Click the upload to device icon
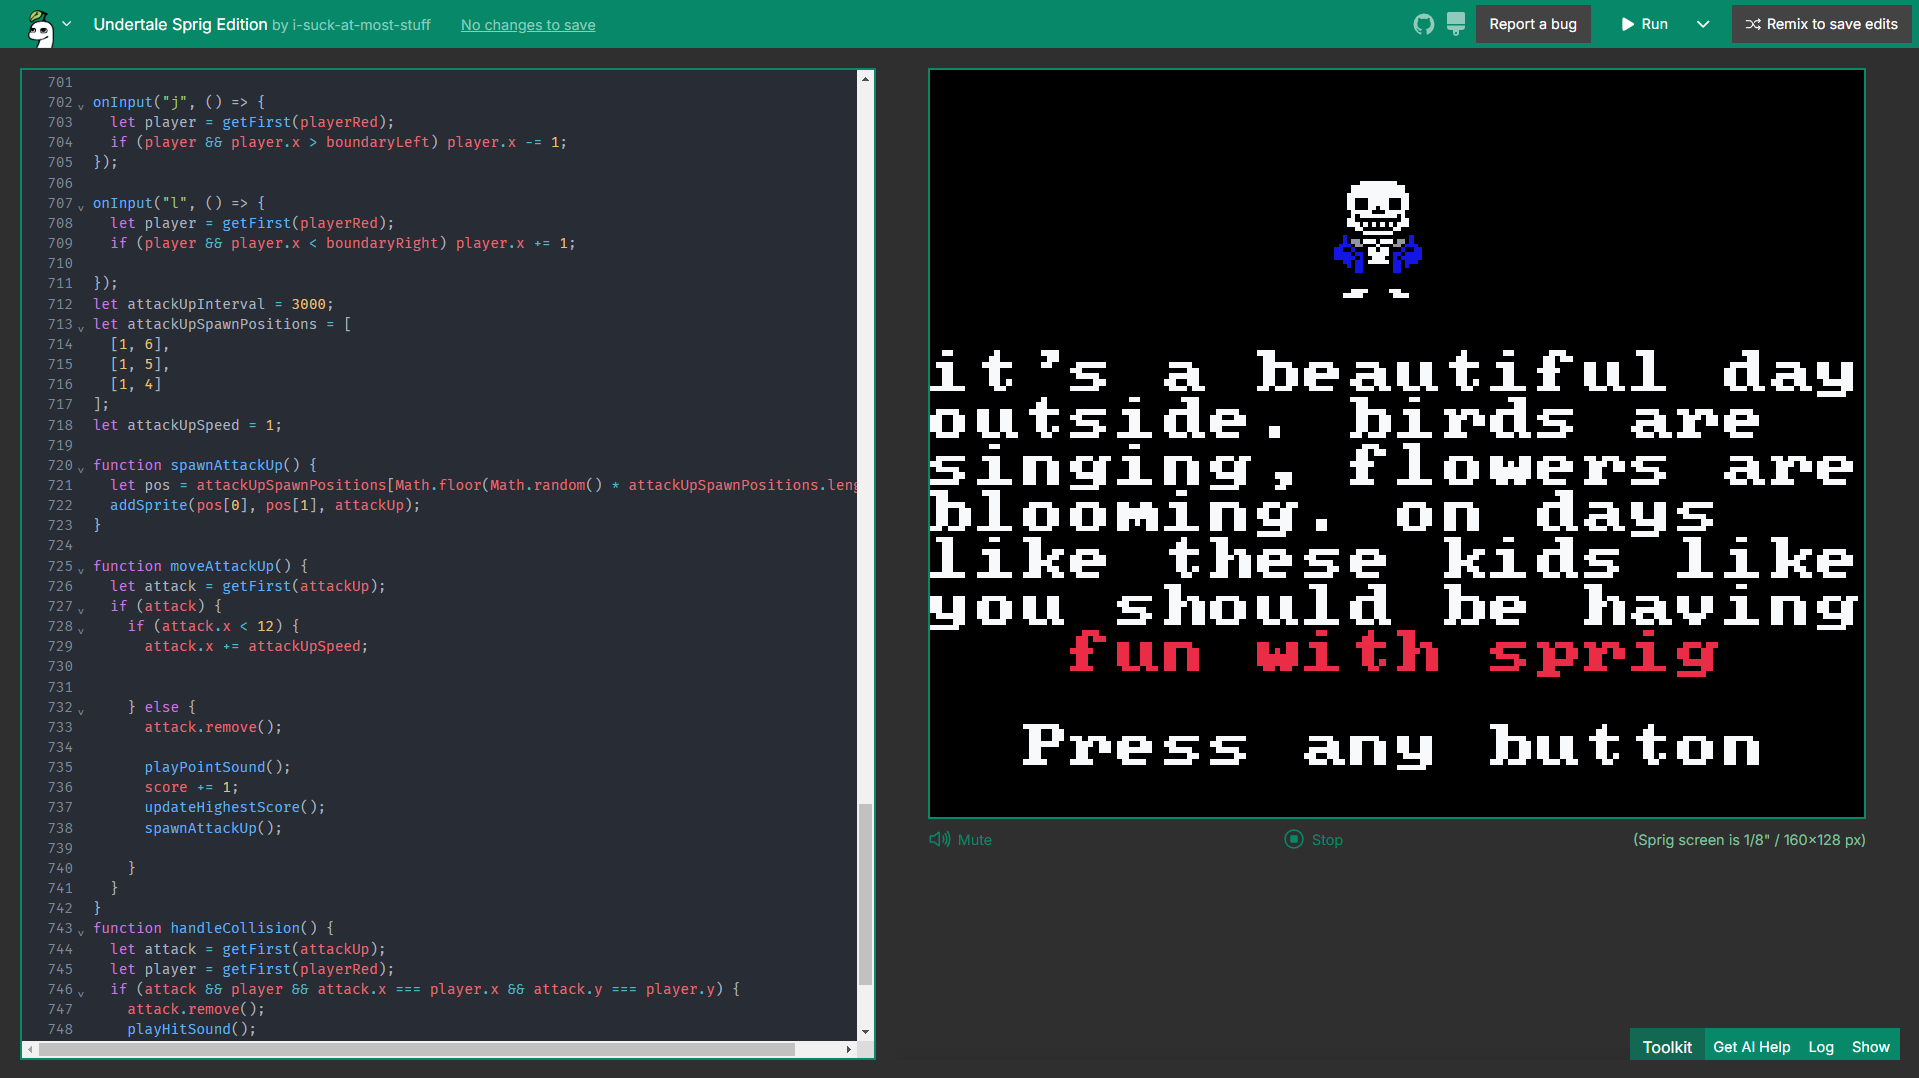The image size is (1919, 1078). coord(1456,24)
